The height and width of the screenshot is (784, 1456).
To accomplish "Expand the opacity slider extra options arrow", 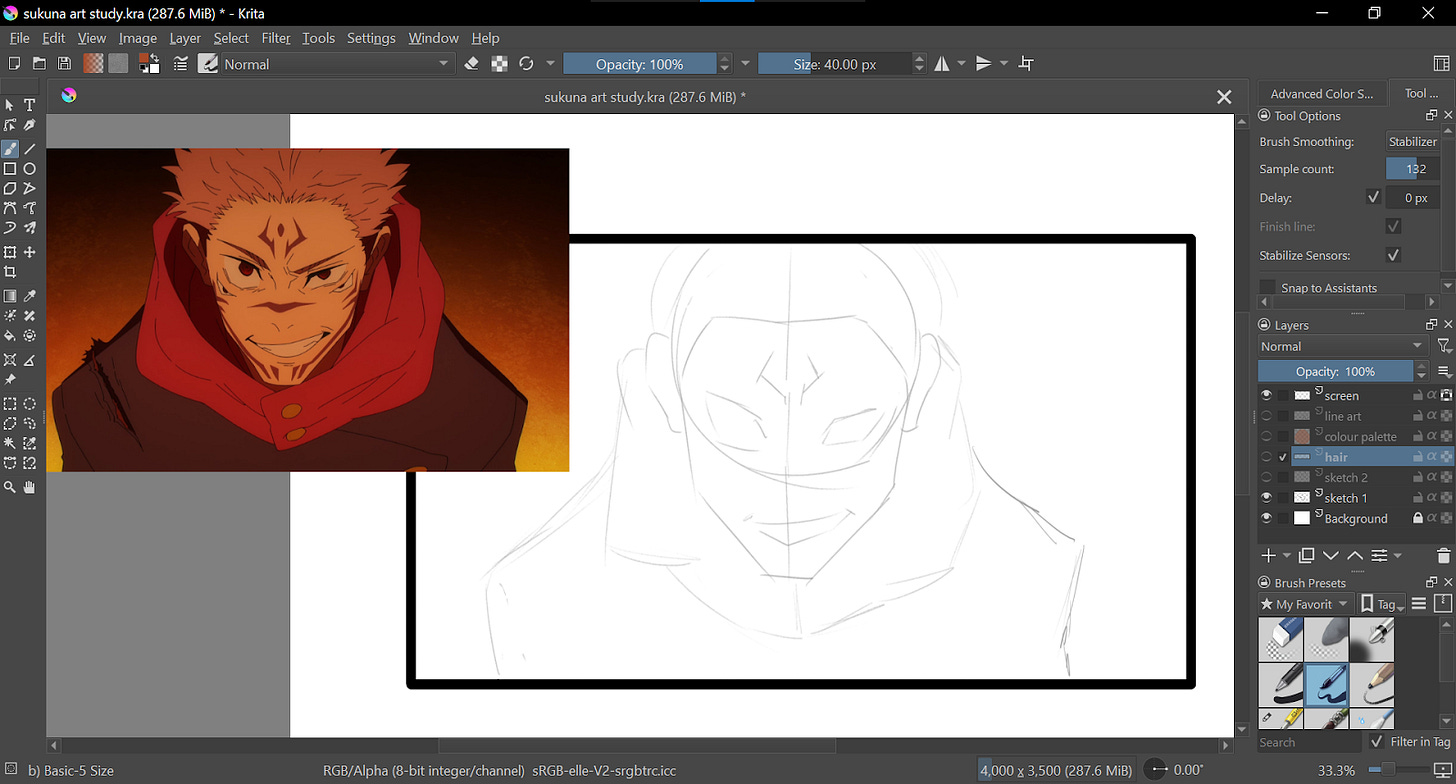I will tap(745, 64).
